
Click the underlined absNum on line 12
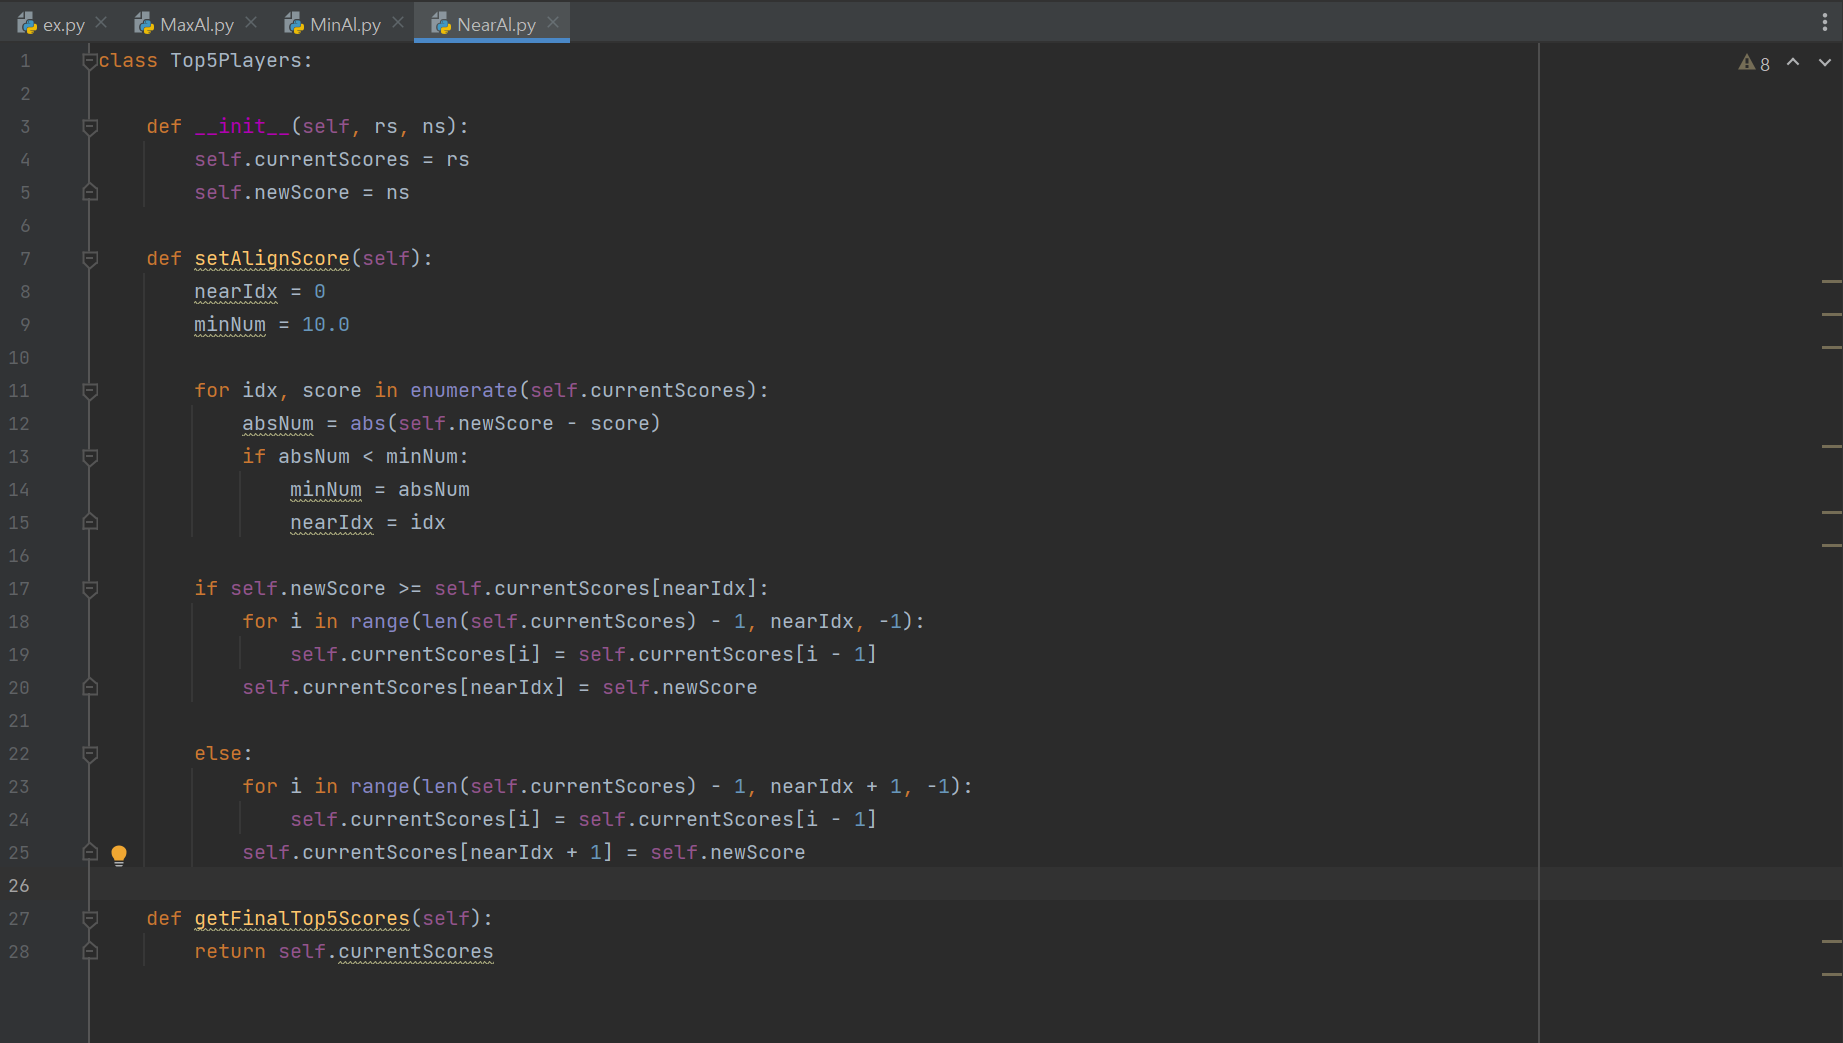[278, 423]
